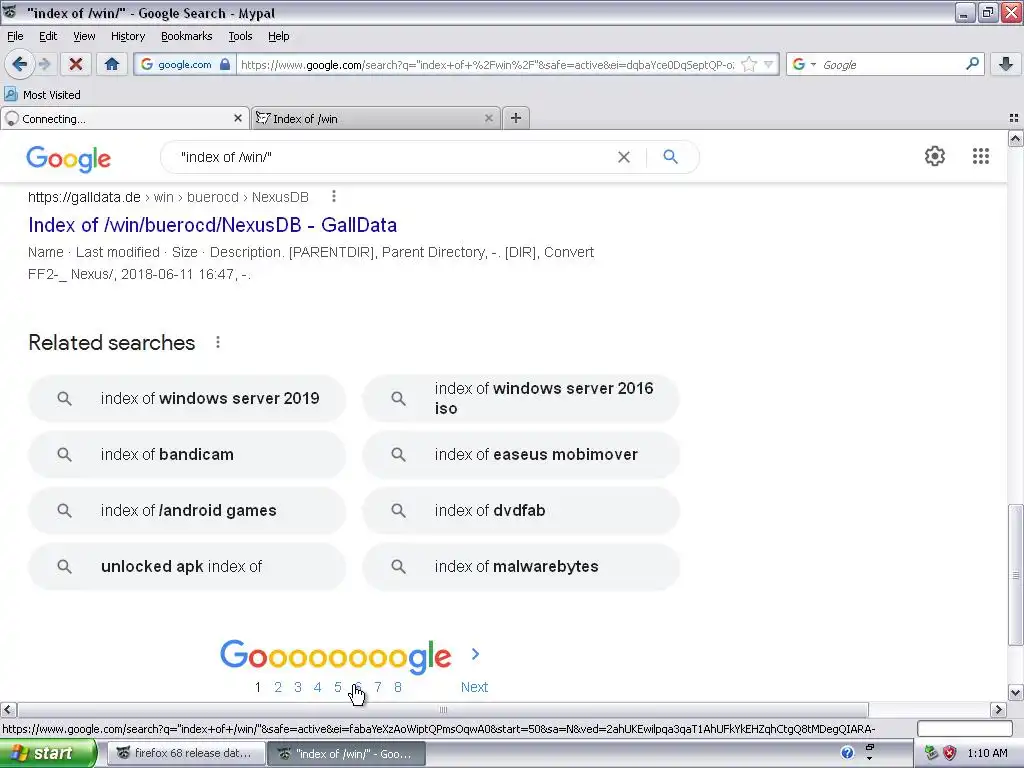Search index of /android games
Image resolution: width=1024 pixels, height=768 pixels.
point(187,511)
